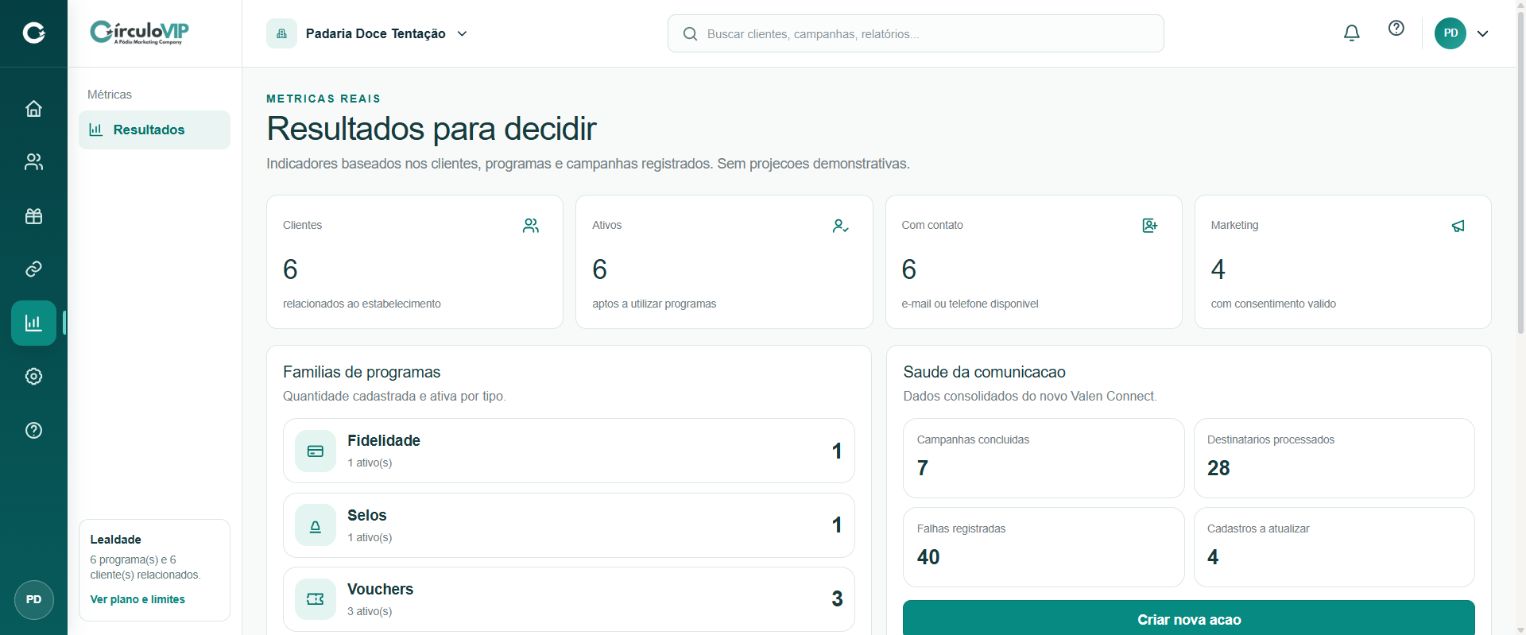Click the CírculoVIP C logo icon in sidebar
This screenshot has width=1526, height=635.
pyautogui.click(x=34, y=33)
